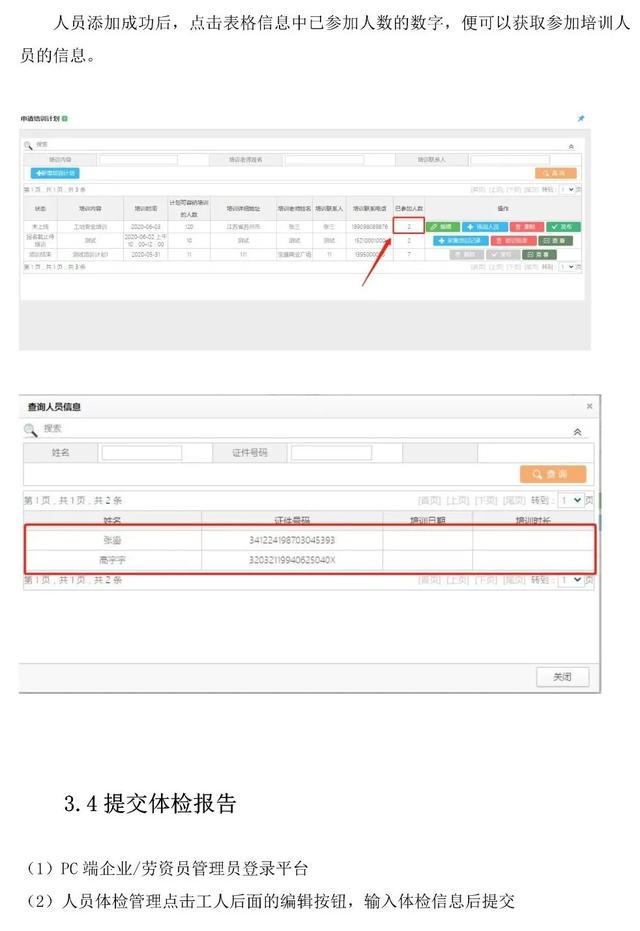This screenshot has height=931, width=640.
Task: Click the green 编辑 button in first training row
Action: [x=444, y=227]
